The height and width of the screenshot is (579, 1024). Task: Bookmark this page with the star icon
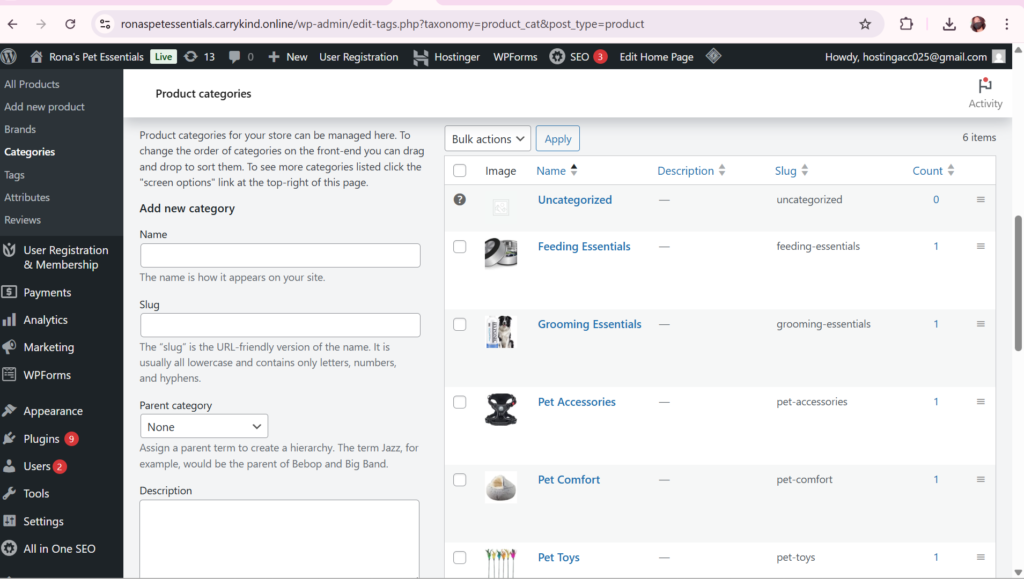pyautogui.click(x=865, y=24)
